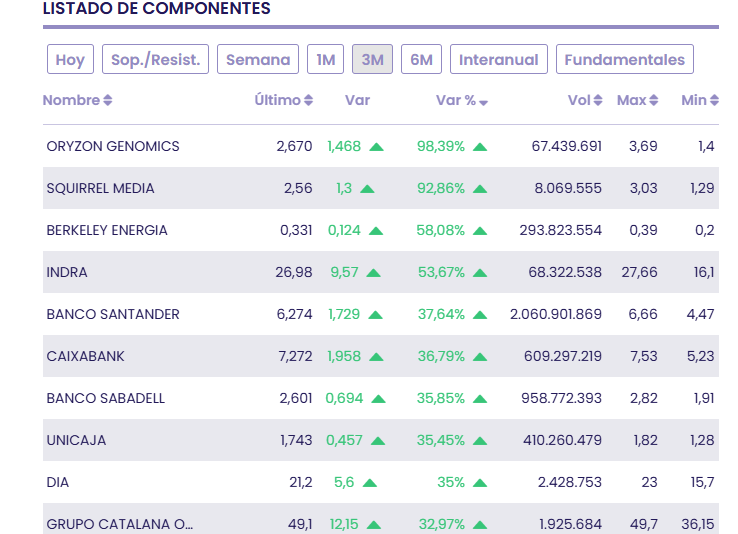Image resolution: width=738 pixels, height=534 pixels.
Task: Open the CAIXABANK component page
Action: [x=85, y=357]
